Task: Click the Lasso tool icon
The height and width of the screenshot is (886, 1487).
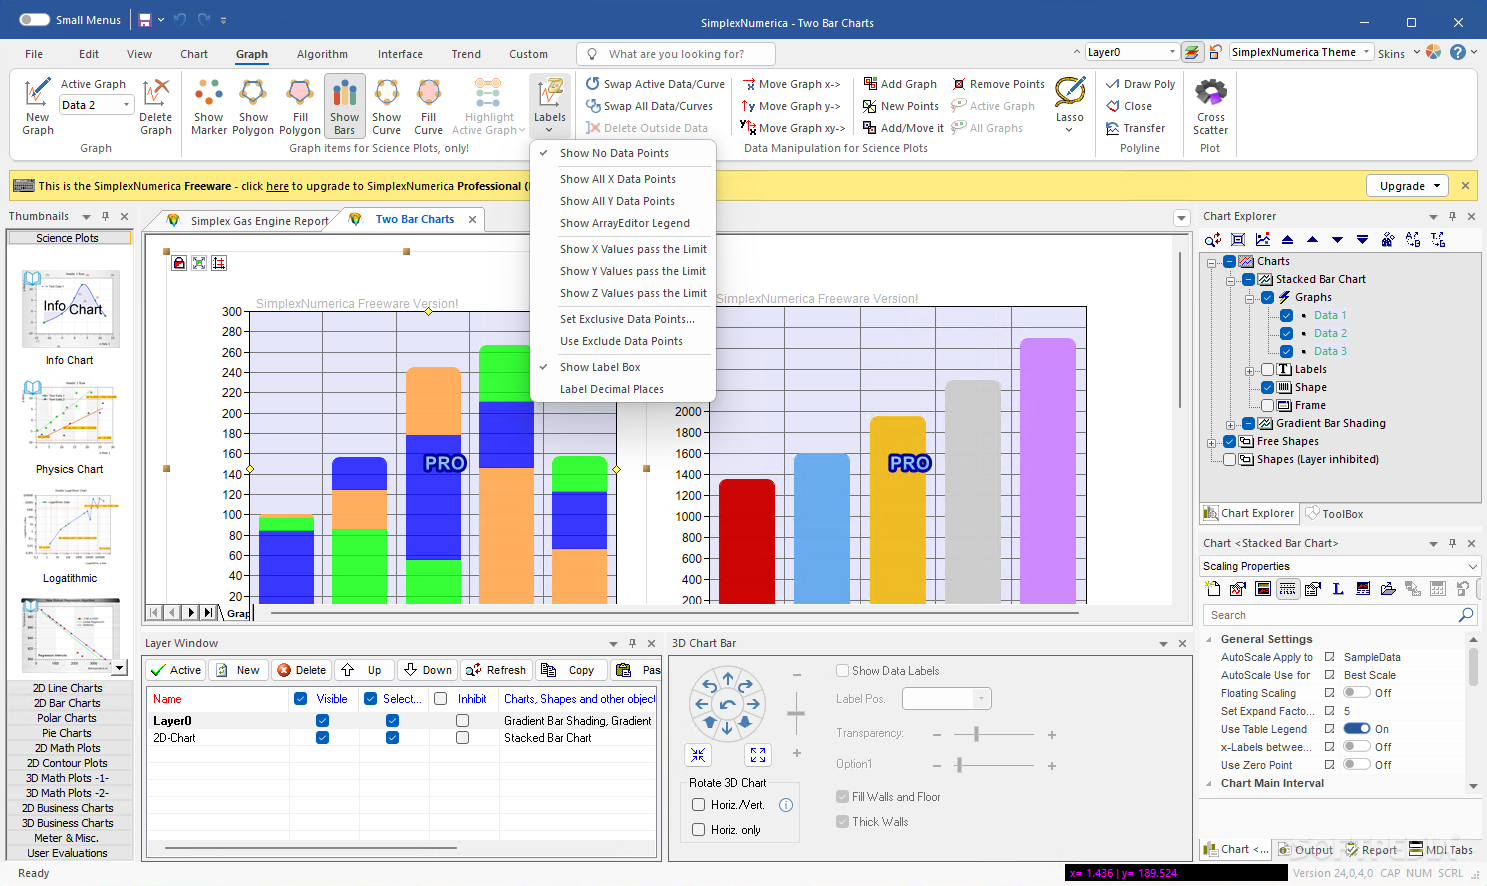Action: (1069, 92)
